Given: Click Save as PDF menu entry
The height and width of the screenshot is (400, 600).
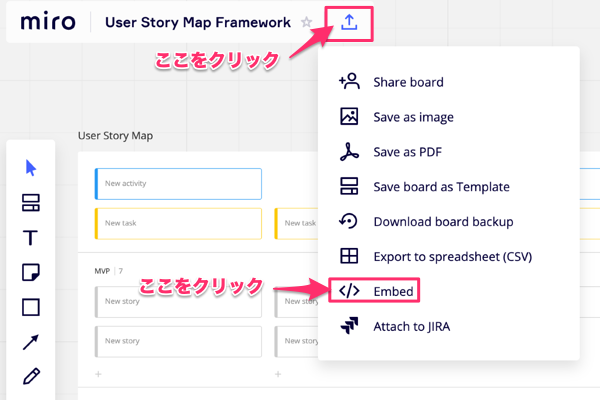Looking at the screenshot, I should coord(407,152).
